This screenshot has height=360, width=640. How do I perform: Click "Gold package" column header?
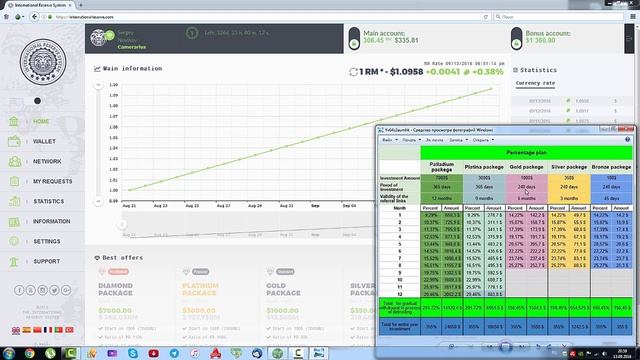click(x=527, y=167)
